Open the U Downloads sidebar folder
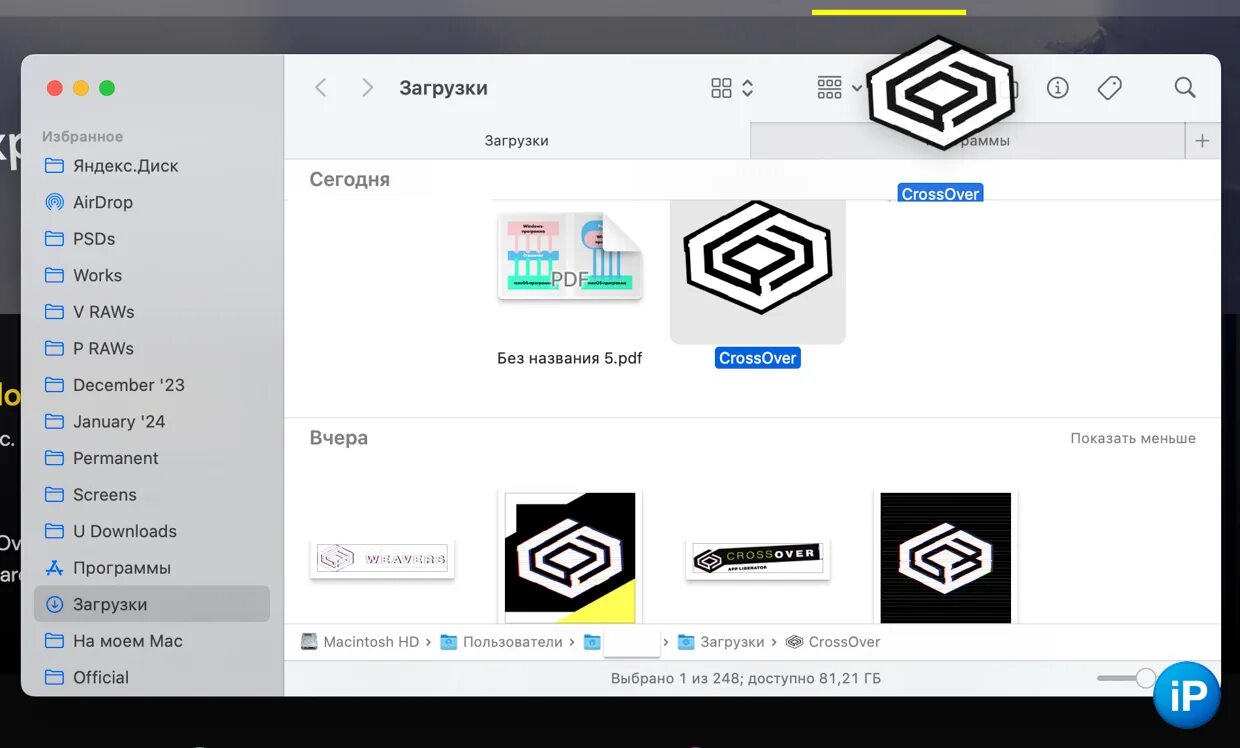1240x748 pixels. (x=152, y=531)
